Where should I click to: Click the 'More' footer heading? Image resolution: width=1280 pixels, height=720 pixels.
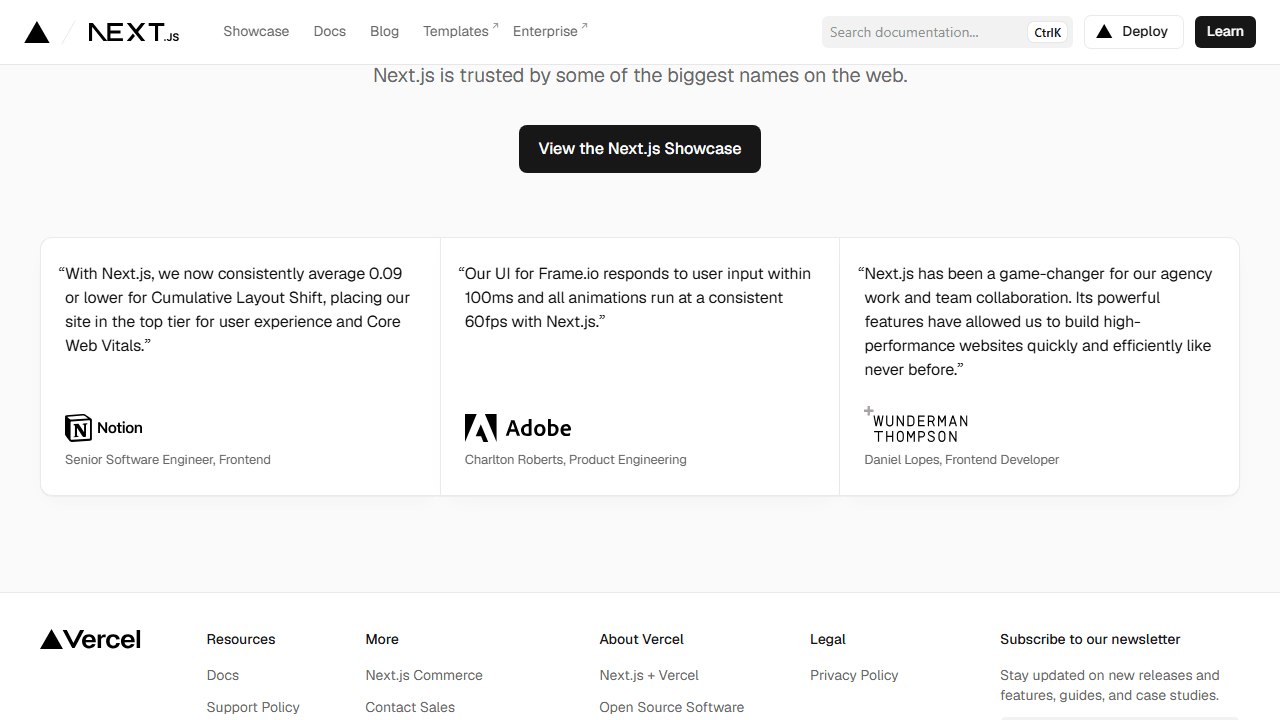382,639
